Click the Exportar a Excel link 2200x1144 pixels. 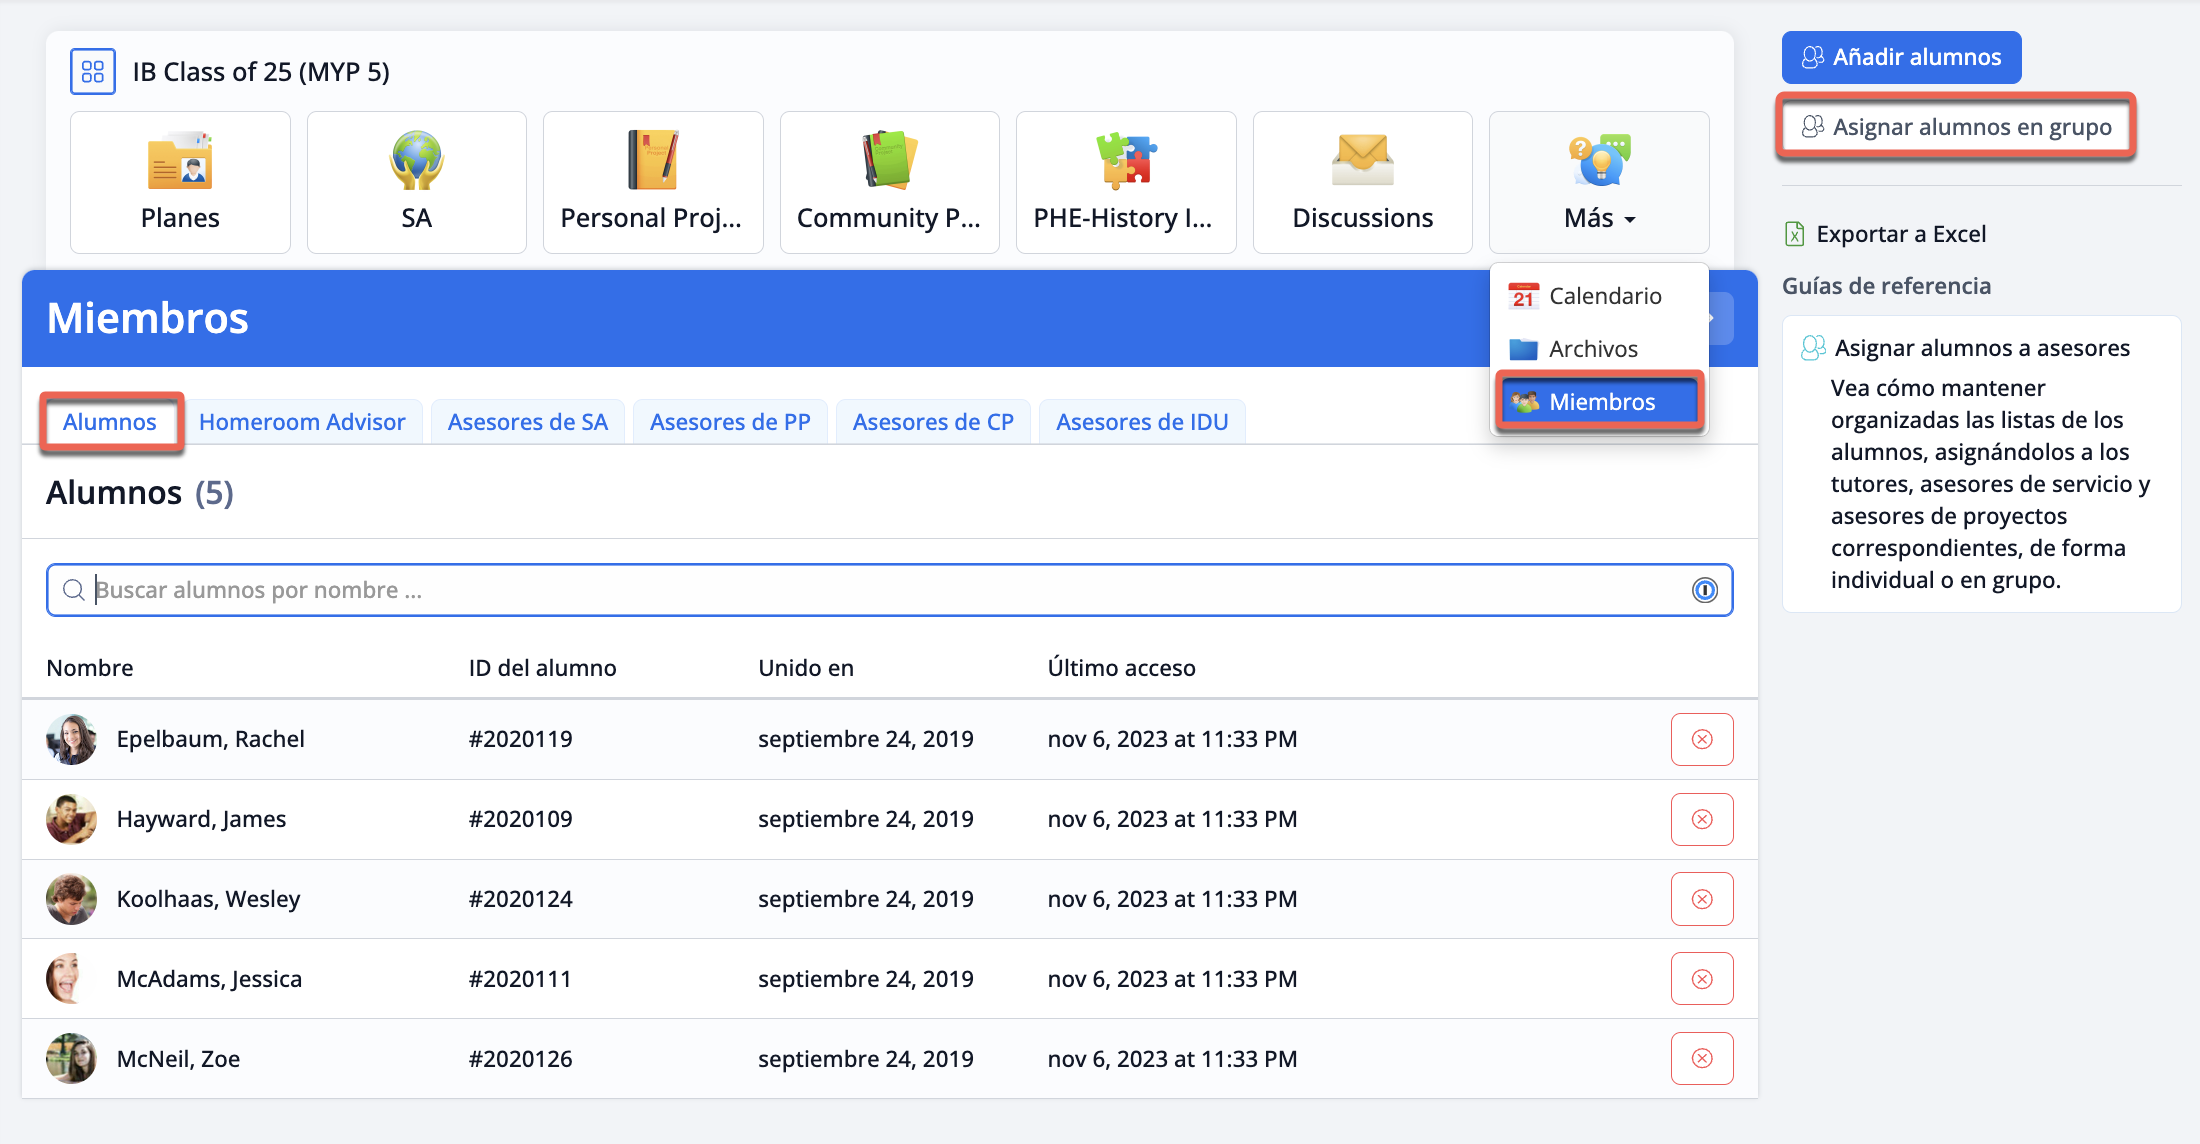(x=1899, y=234)
